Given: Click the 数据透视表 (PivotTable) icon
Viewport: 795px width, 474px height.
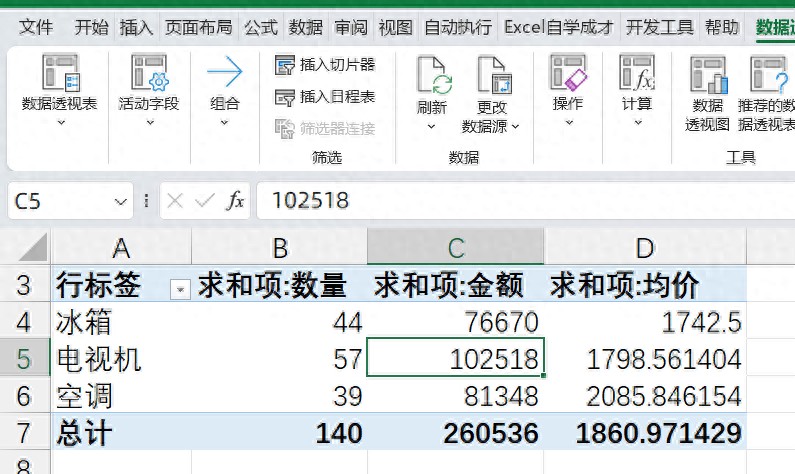Looking at the screenshot, I should [x=59, y=73].
